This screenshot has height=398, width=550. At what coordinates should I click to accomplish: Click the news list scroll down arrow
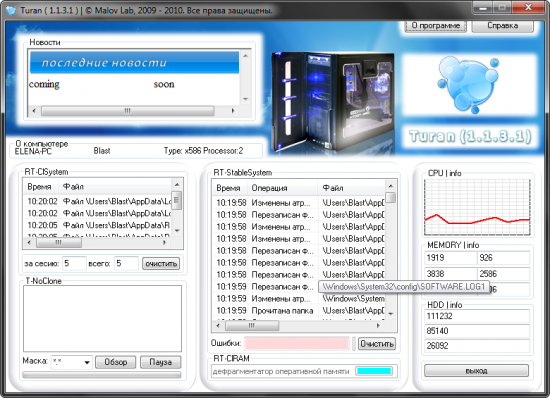pyautogui.click(x=246, y=99)
